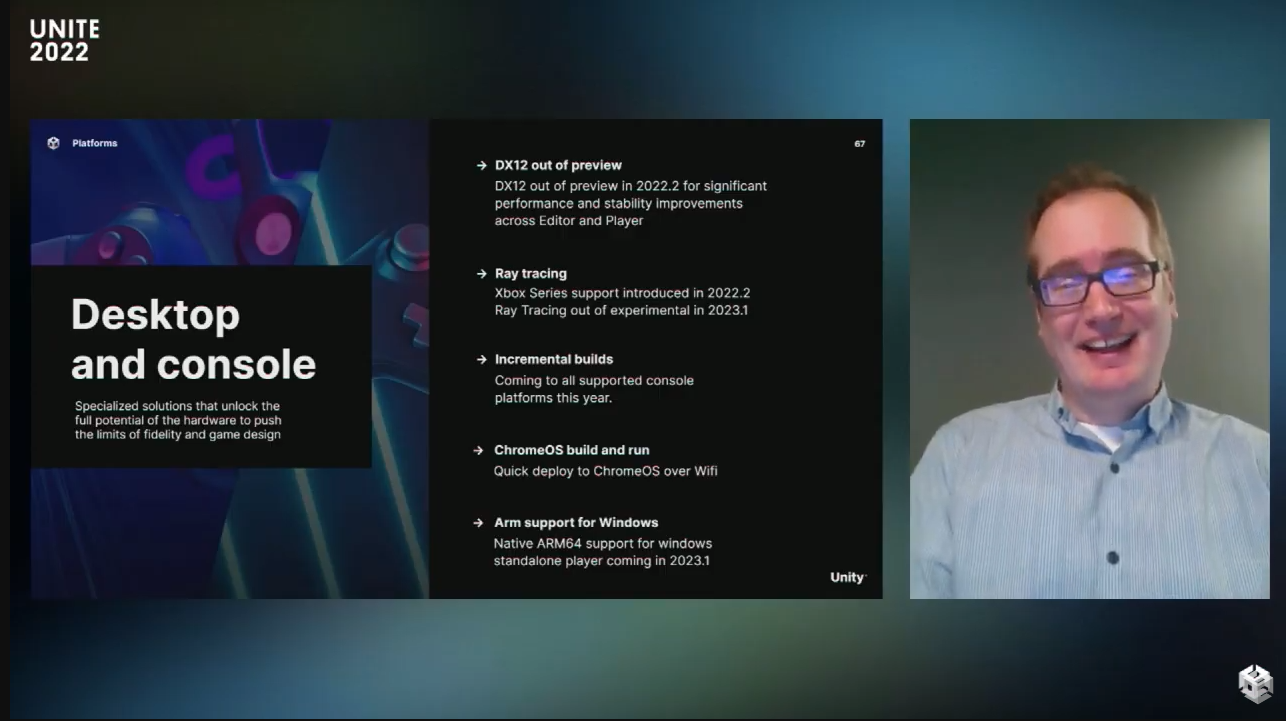Viewport: 1286px width, 721px height.
Task: Click the arrow beside Incremental builds
Action: (482, 360)
